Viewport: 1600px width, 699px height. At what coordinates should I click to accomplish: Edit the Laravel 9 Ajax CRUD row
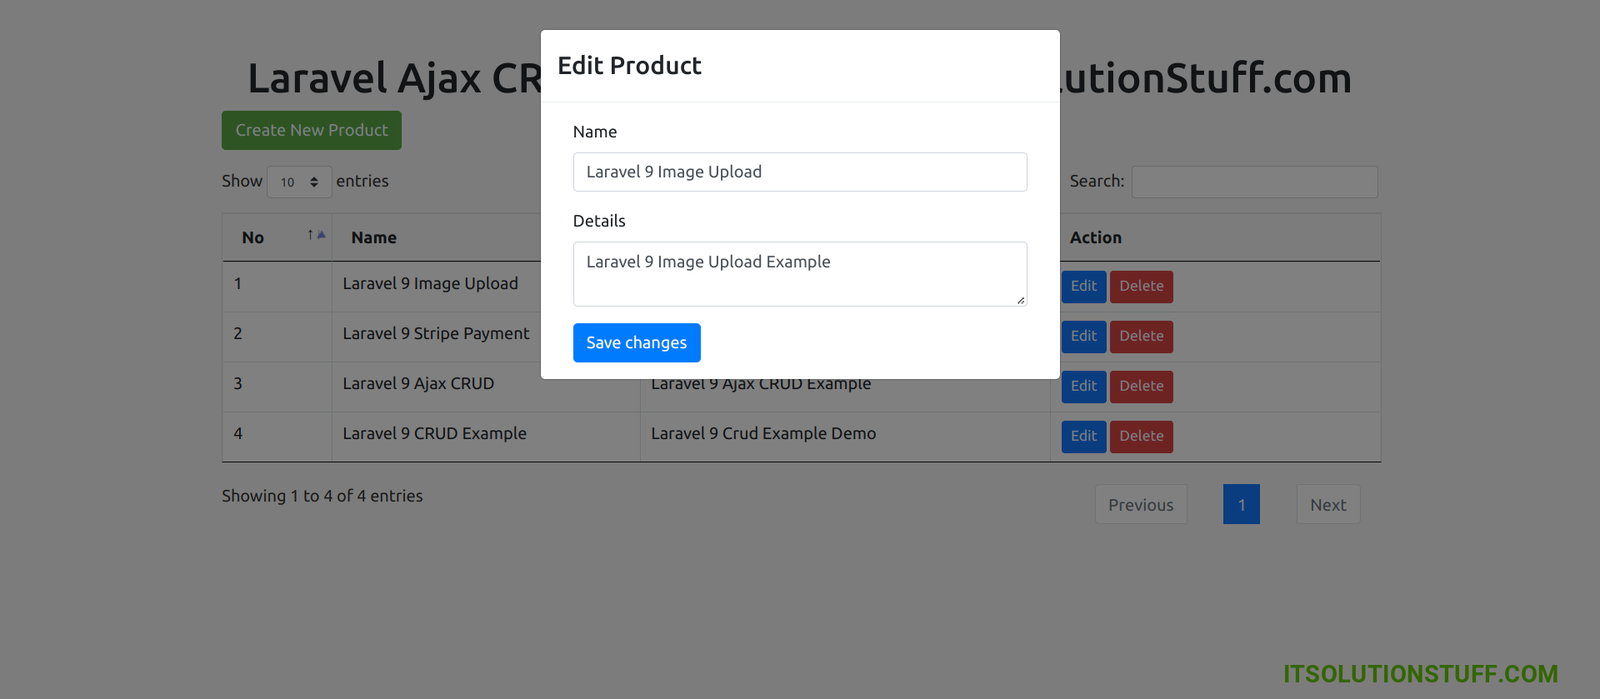(1083, 386)
